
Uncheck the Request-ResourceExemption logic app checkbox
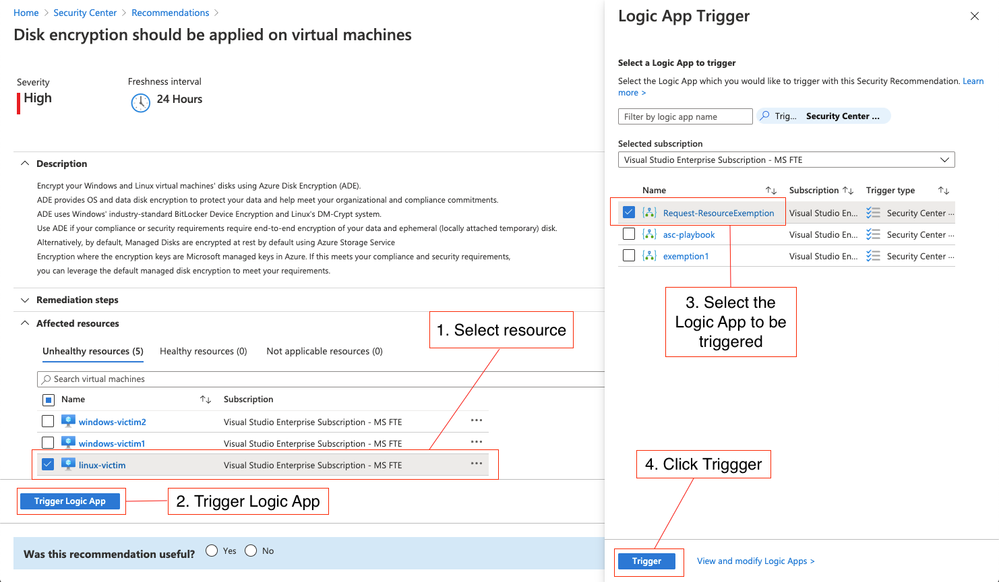click(629, 212)
